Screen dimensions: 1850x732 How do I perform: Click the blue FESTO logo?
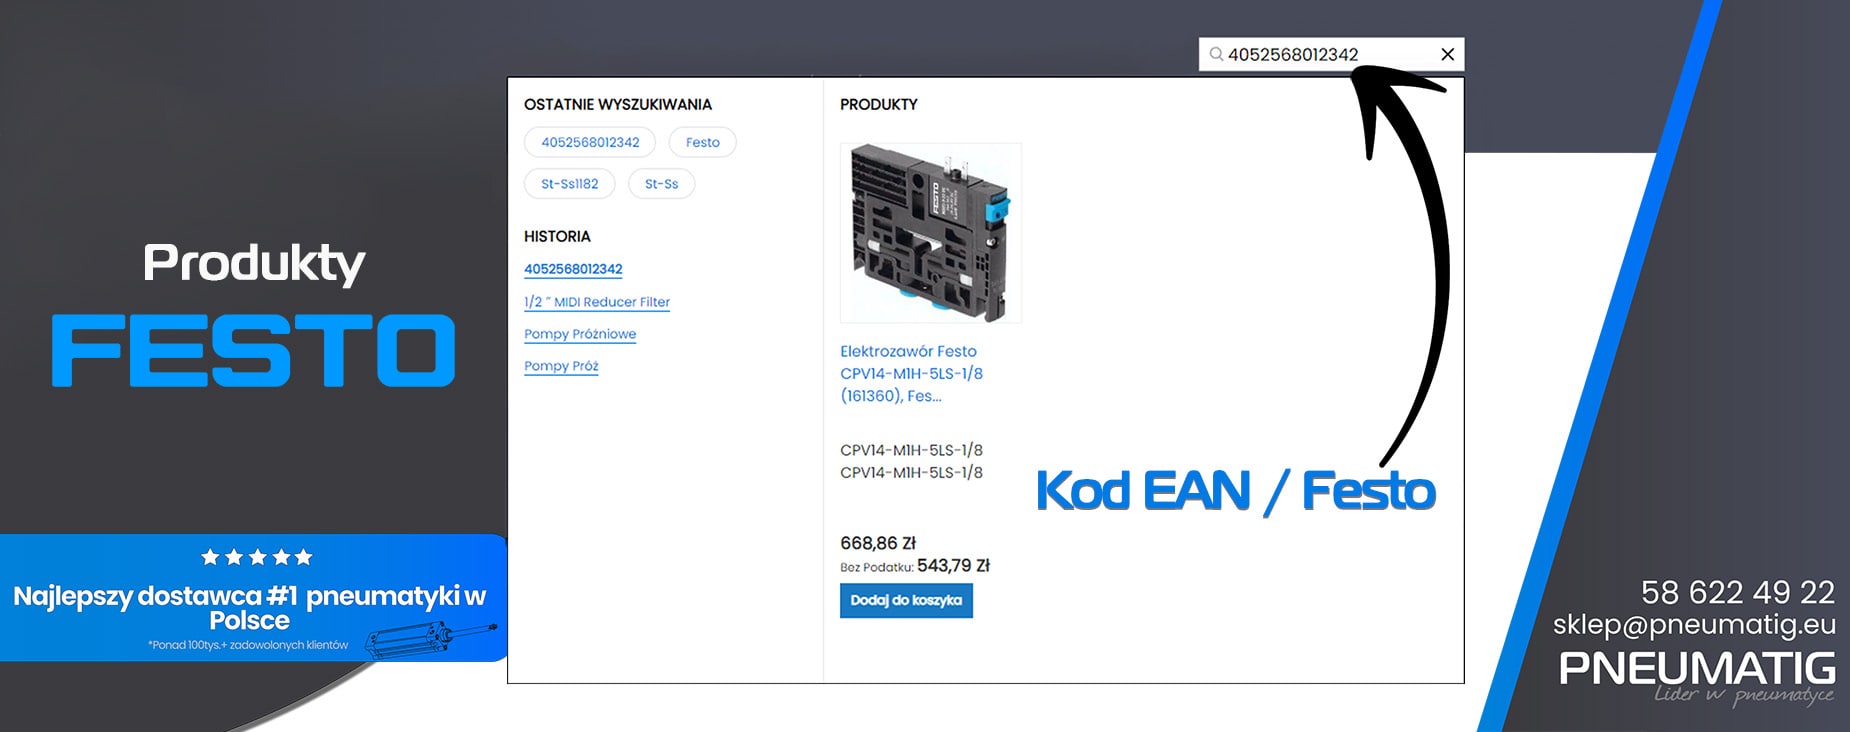point(254,350)
